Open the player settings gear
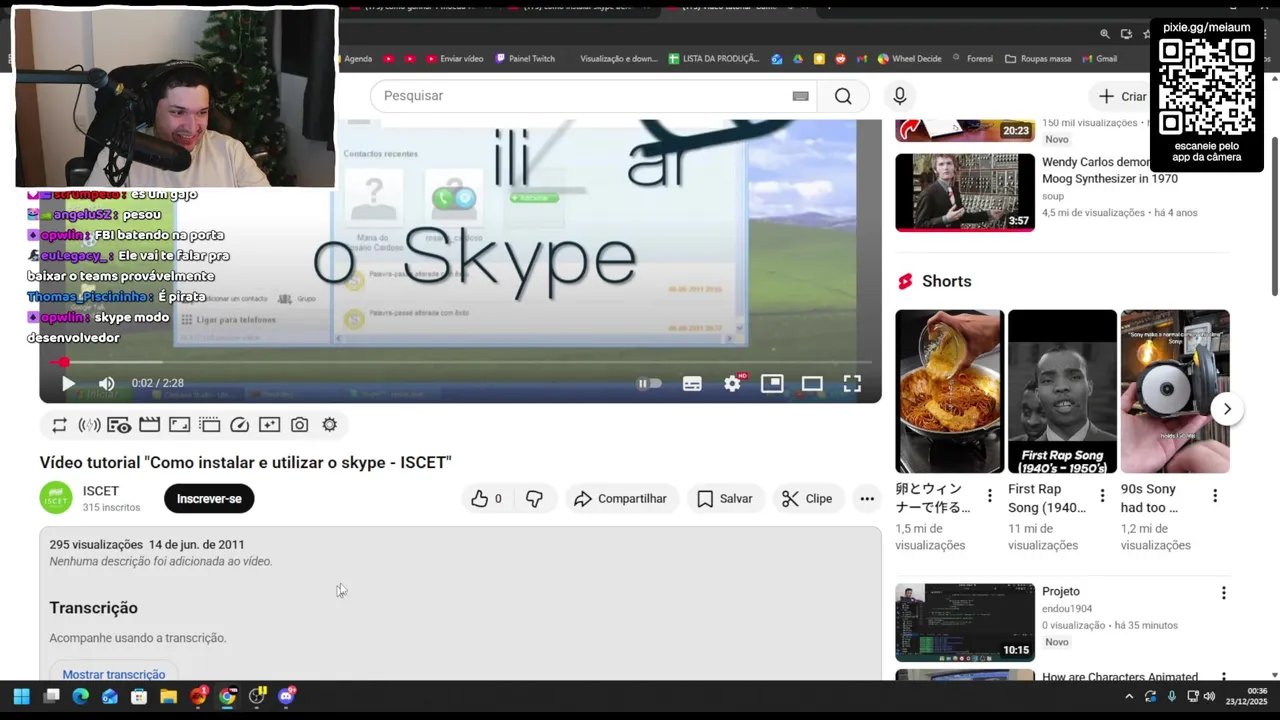 click(733, 383)
